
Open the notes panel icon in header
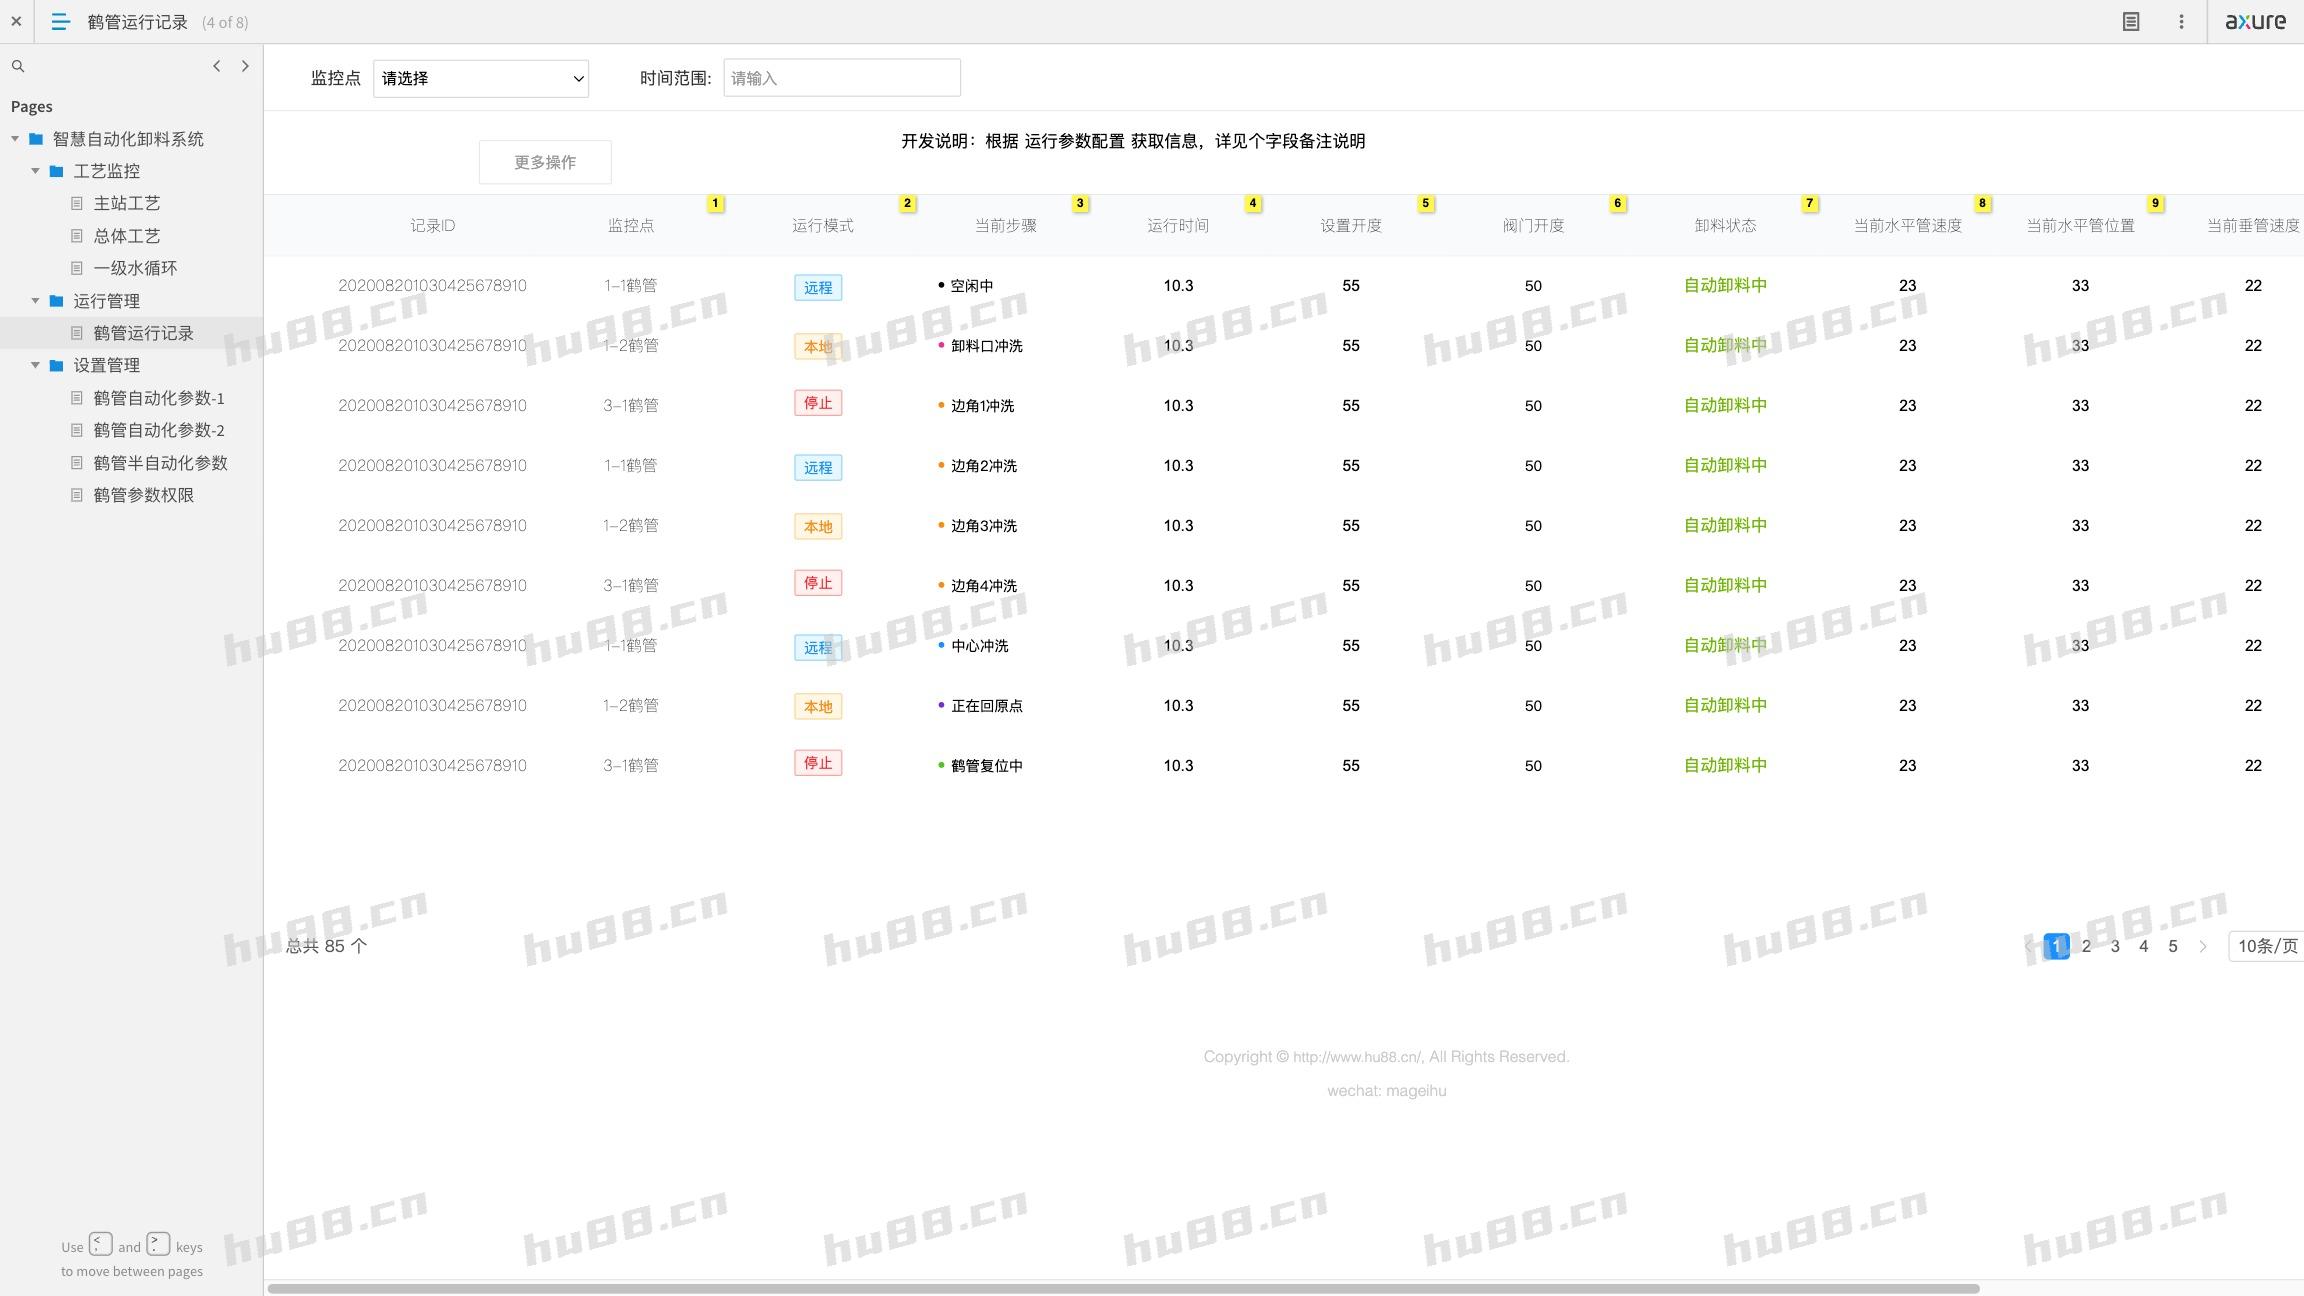point(2131,21)
